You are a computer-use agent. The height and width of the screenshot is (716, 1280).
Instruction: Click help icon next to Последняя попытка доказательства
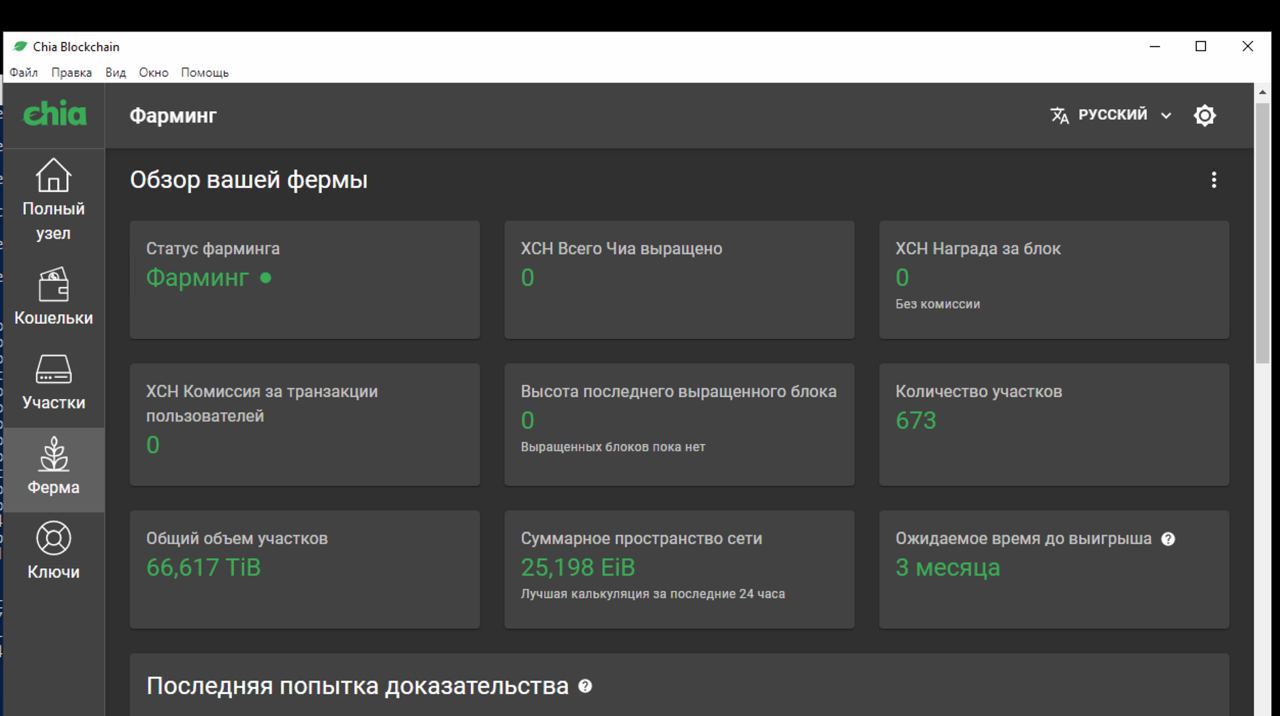click(585, 686)
